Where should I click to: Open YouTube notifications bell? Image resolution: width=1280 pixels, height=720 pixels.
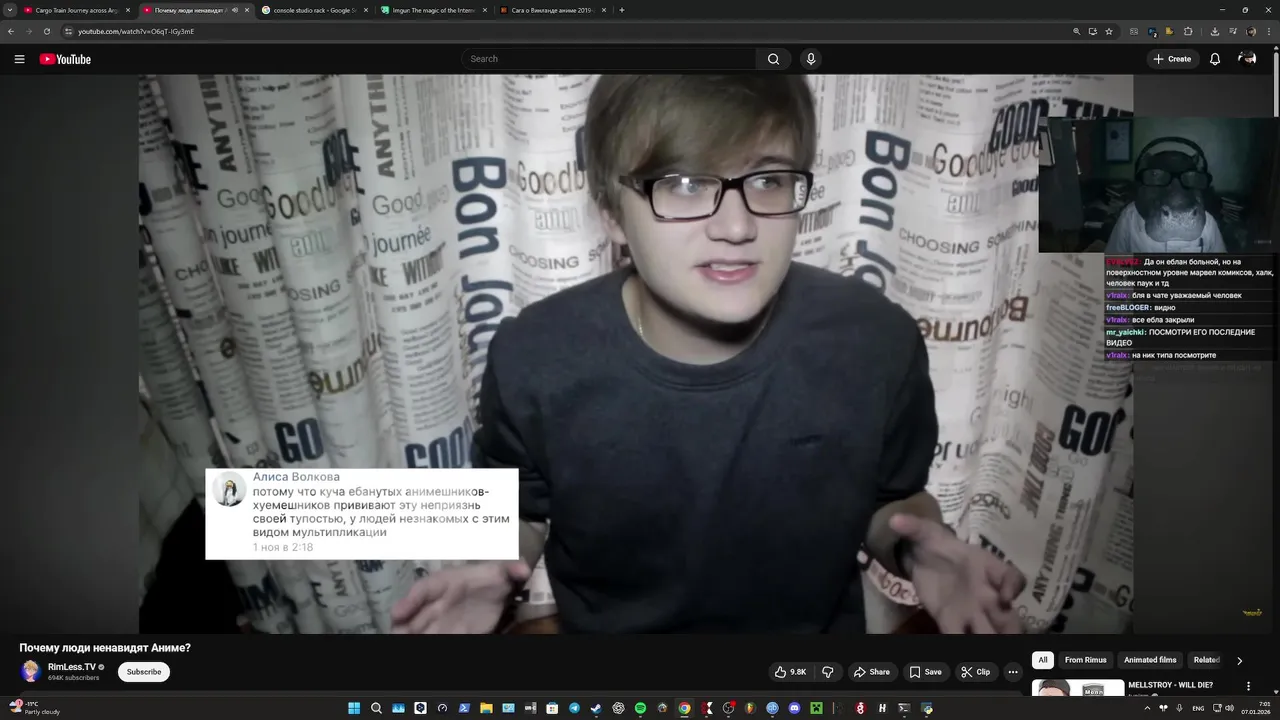(1215, 59)
